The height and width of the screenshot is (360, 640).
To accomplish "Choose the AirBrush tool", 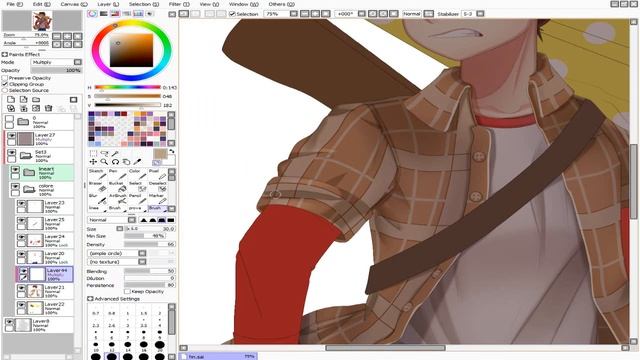I will 117,198.
